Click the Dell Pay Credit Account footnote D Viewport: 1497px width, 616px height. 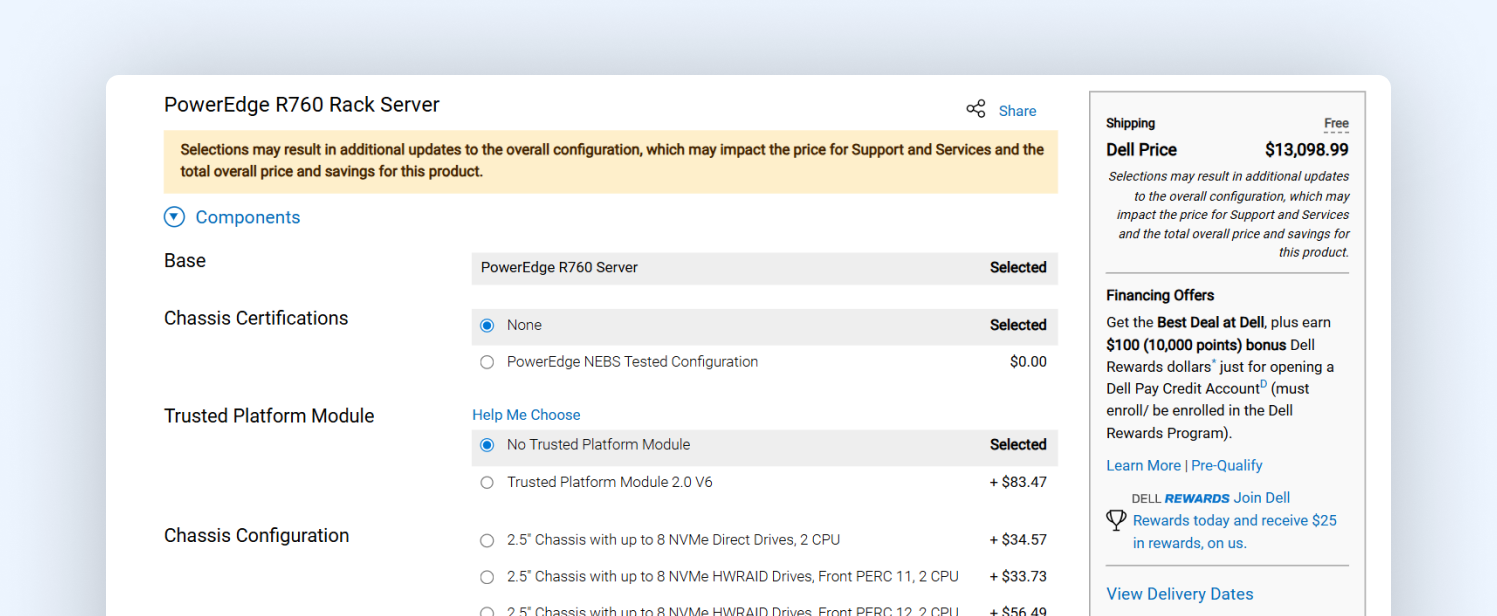(1263, 384)
